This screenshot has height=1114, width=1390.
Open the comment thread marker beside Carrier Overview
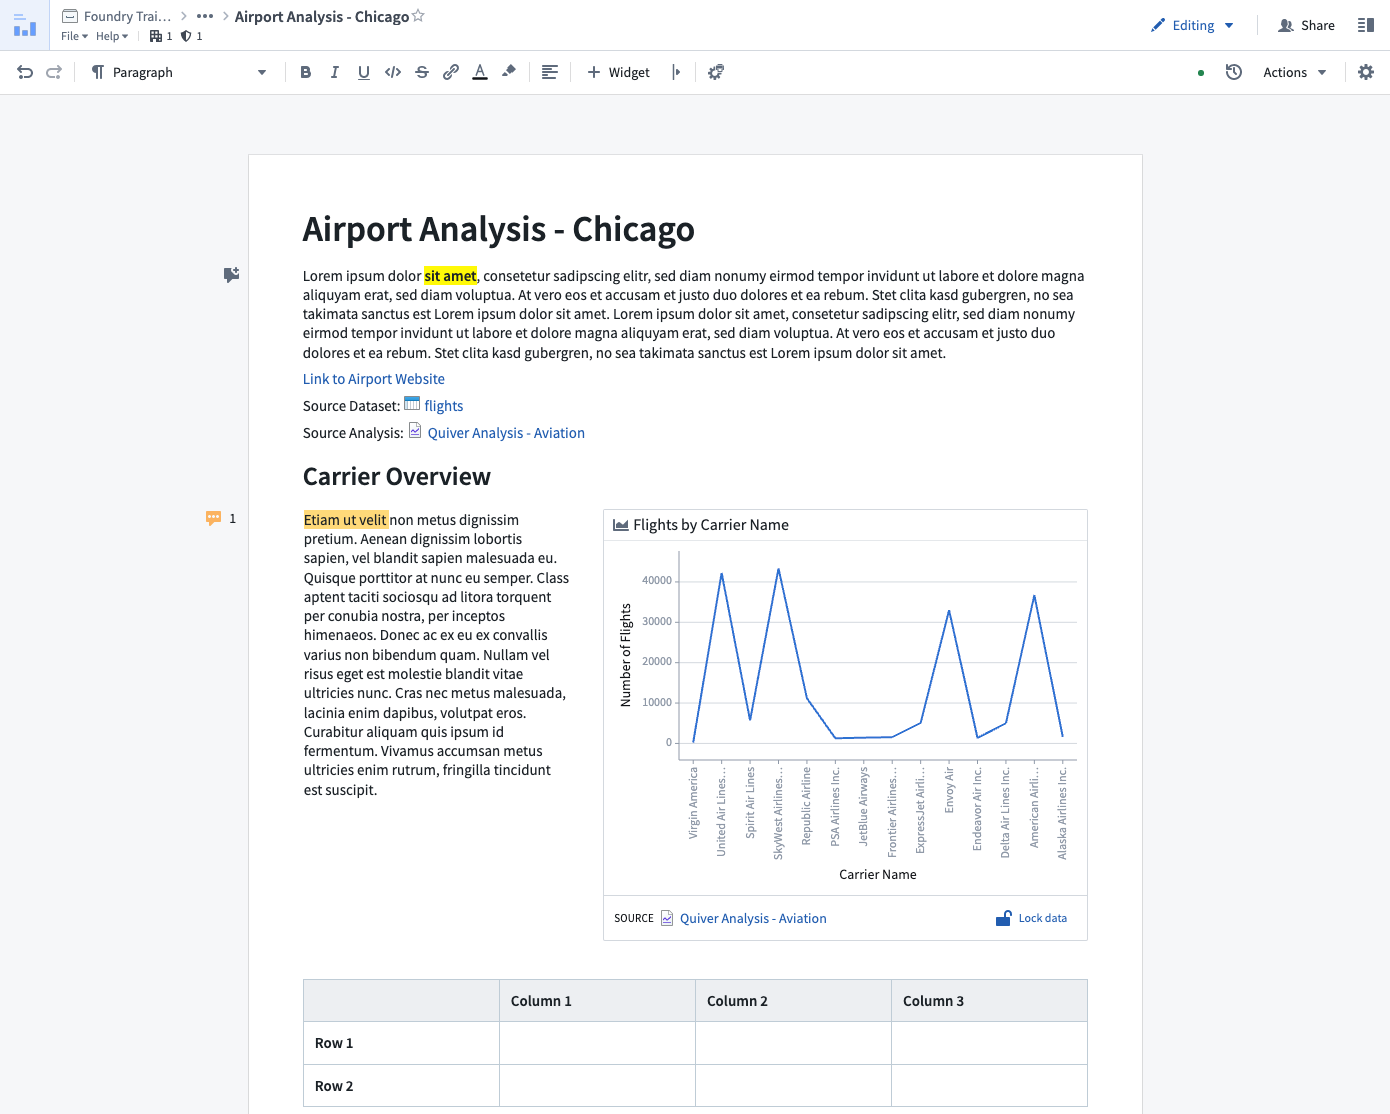(214, 518)
